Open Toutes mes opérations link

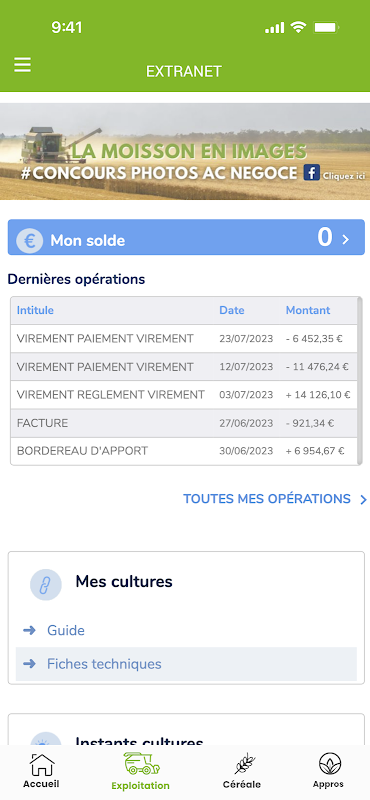click(x=267, y=498)
